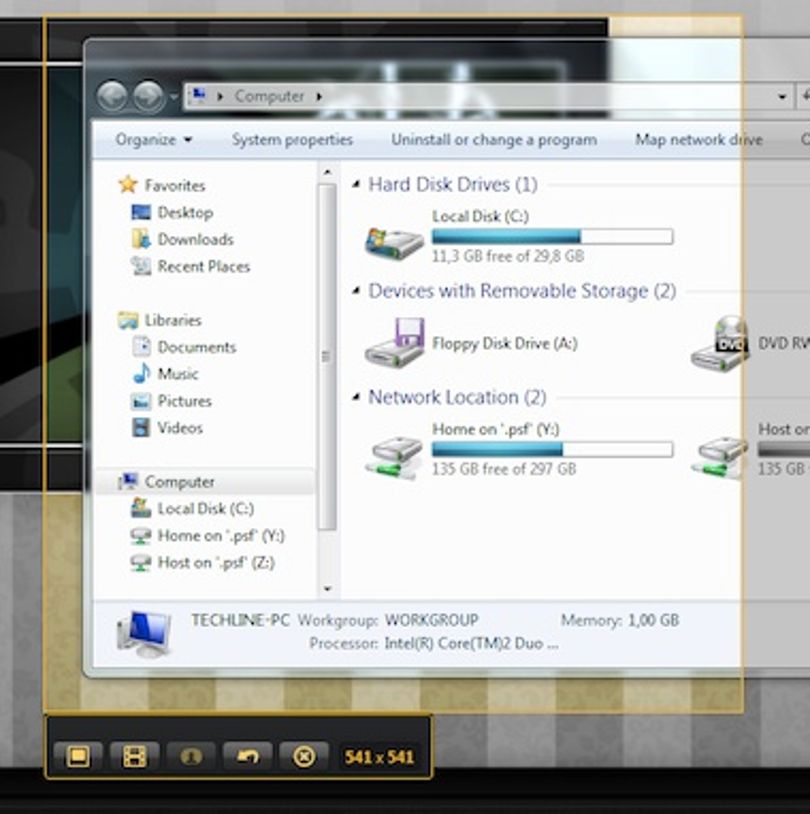Click the webcam capture icon in toolbar
The width and height of the screenshot is (810, 814).
tap(191, 756)
